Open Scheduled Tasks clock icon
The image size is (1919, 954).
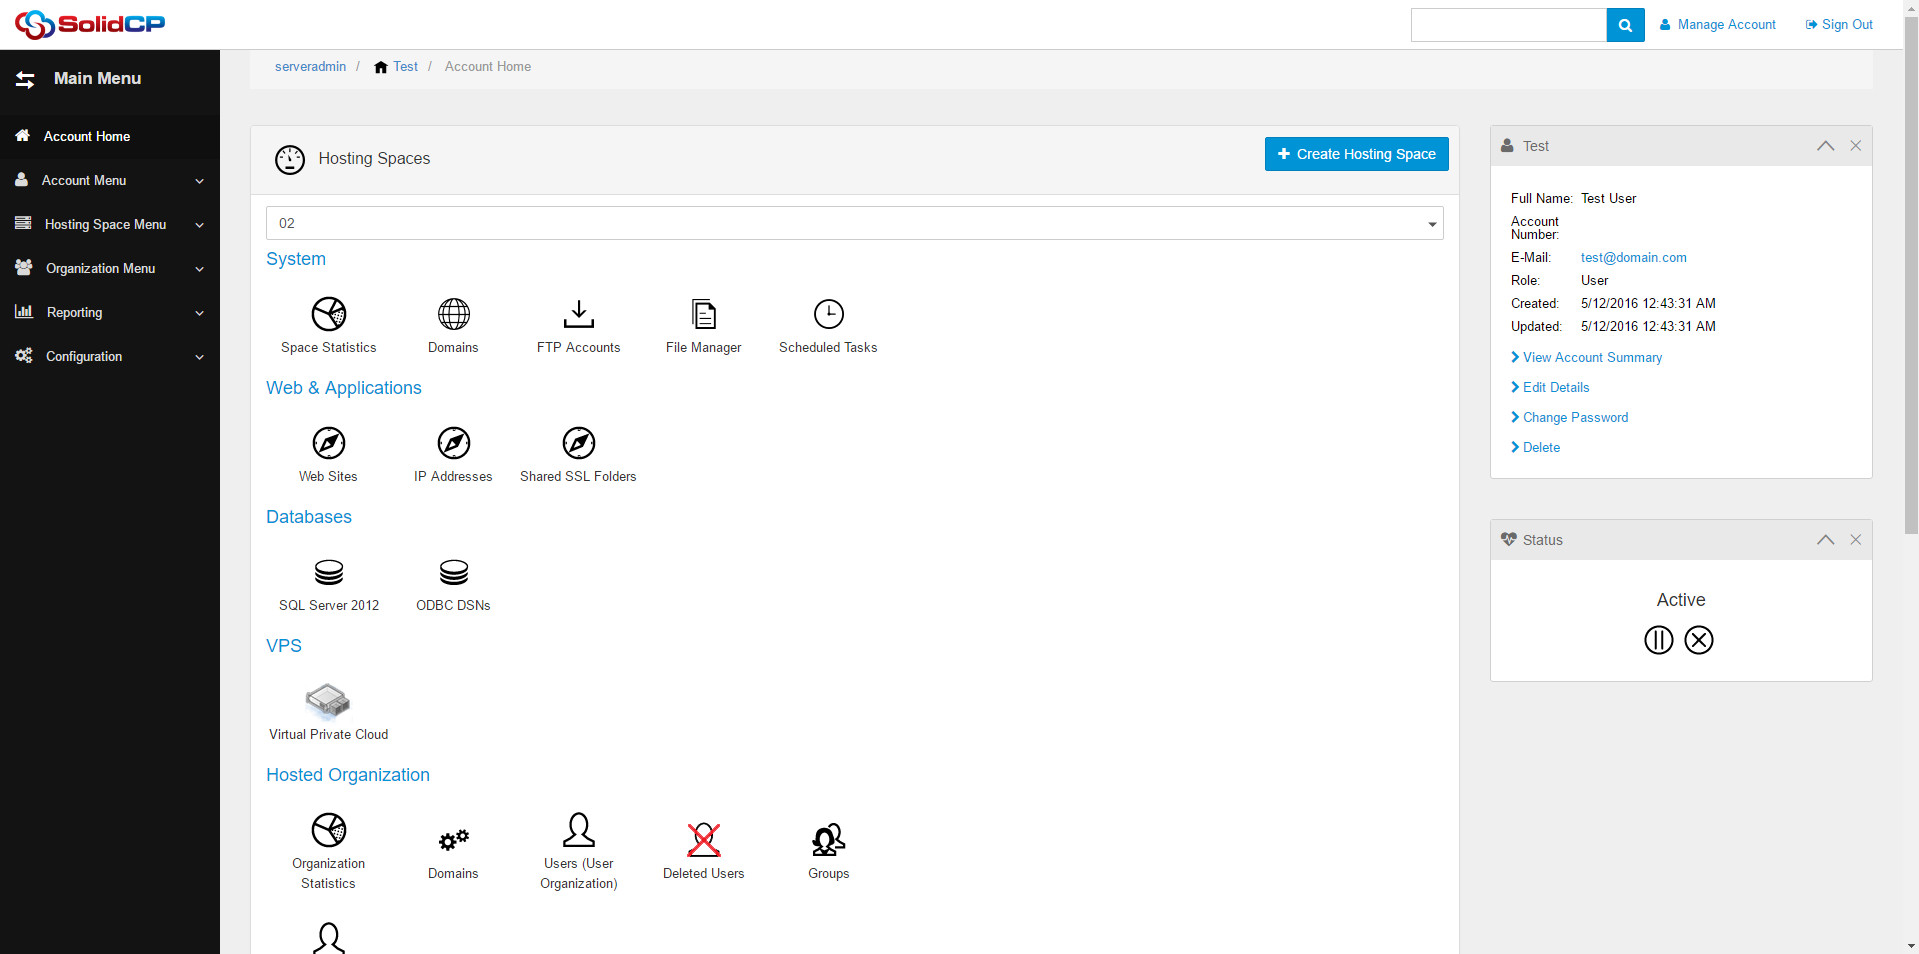pyautogui.click(x=828, y=314)
